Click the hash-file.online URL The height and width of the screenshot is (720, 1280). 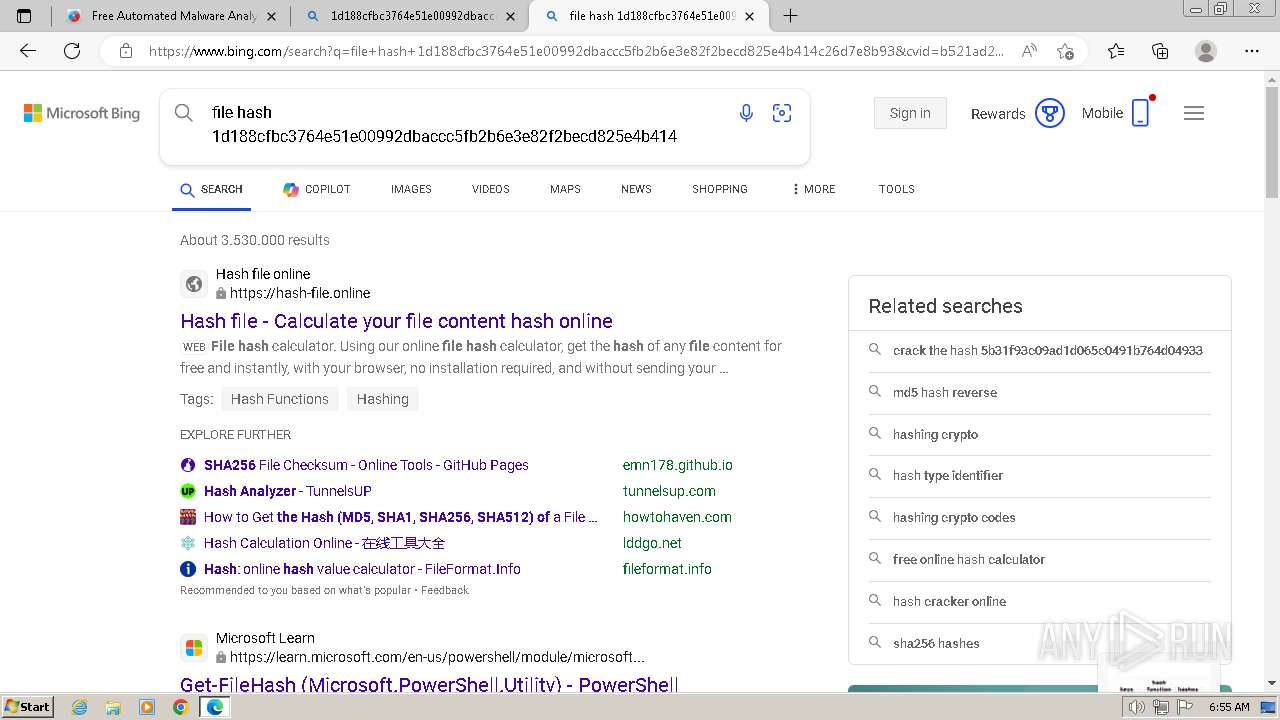(300, 293)
